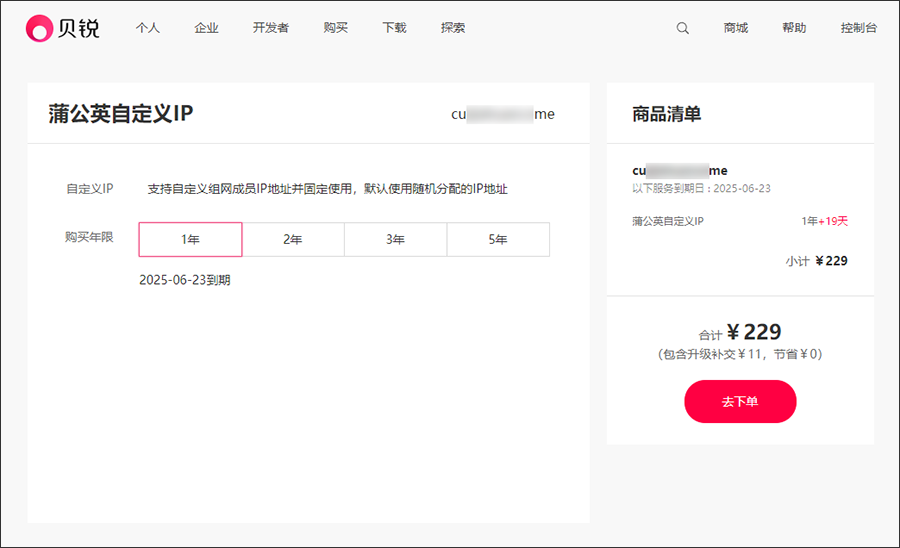Select the 5年 purchase term

pyautogui.click(x=498, y=239)
